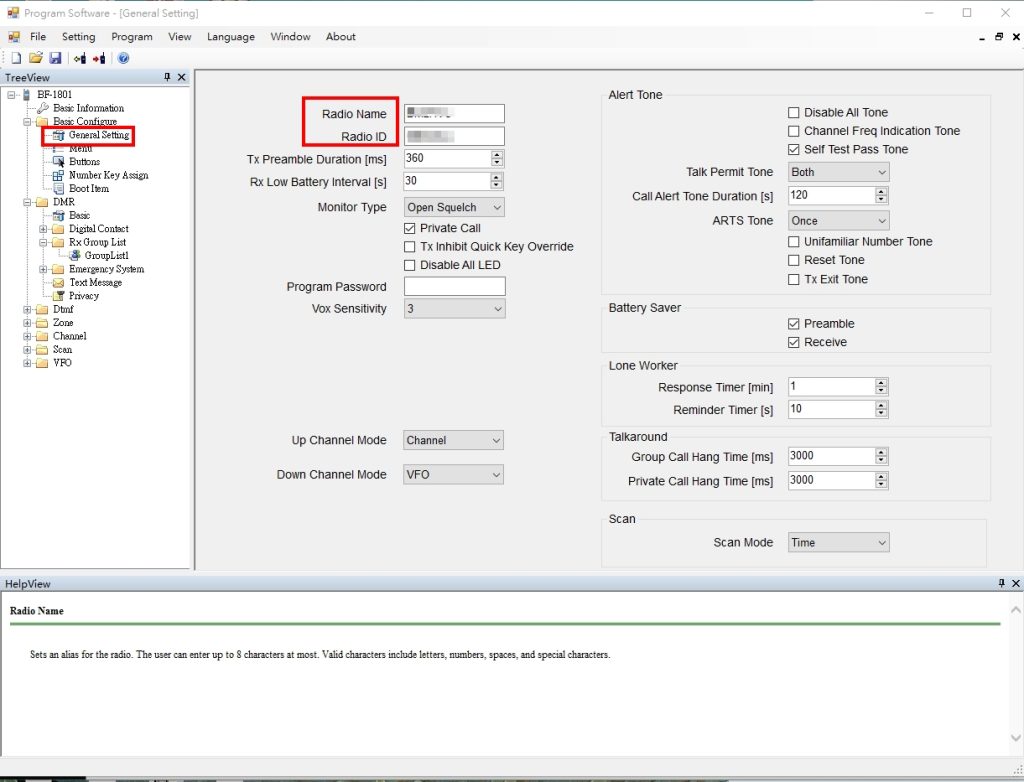Increase Tx Preamble Duration value
Viewport: 1024px width, 782px height.
pos(497,155)
